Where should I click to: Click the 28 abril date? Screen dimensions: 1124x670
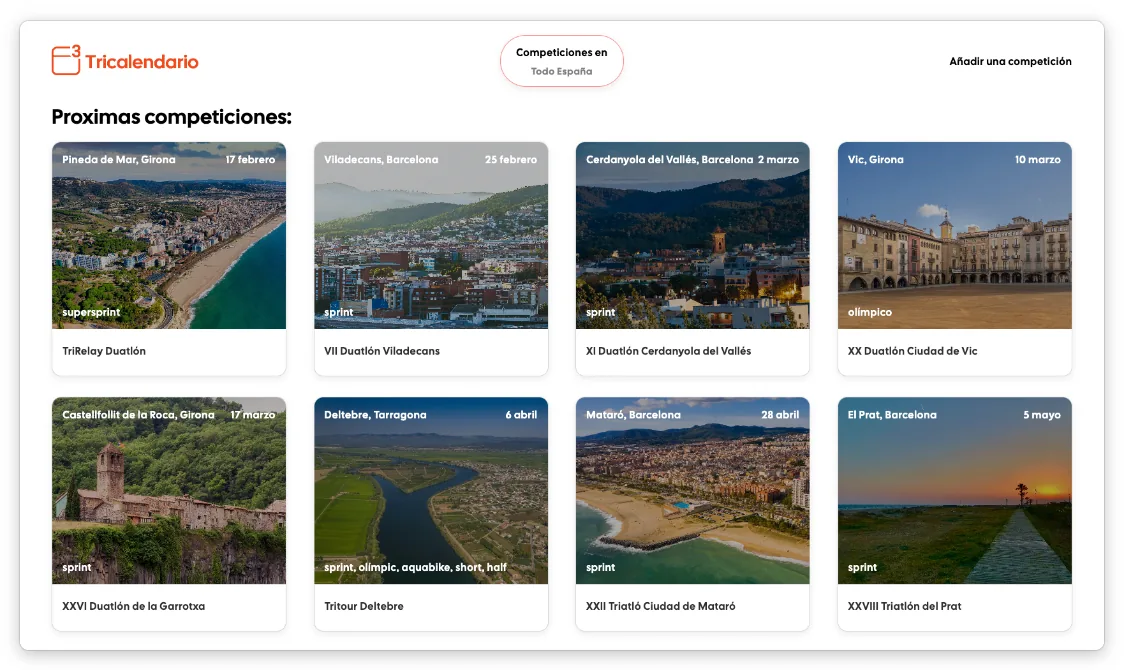(x=780, y=415)
